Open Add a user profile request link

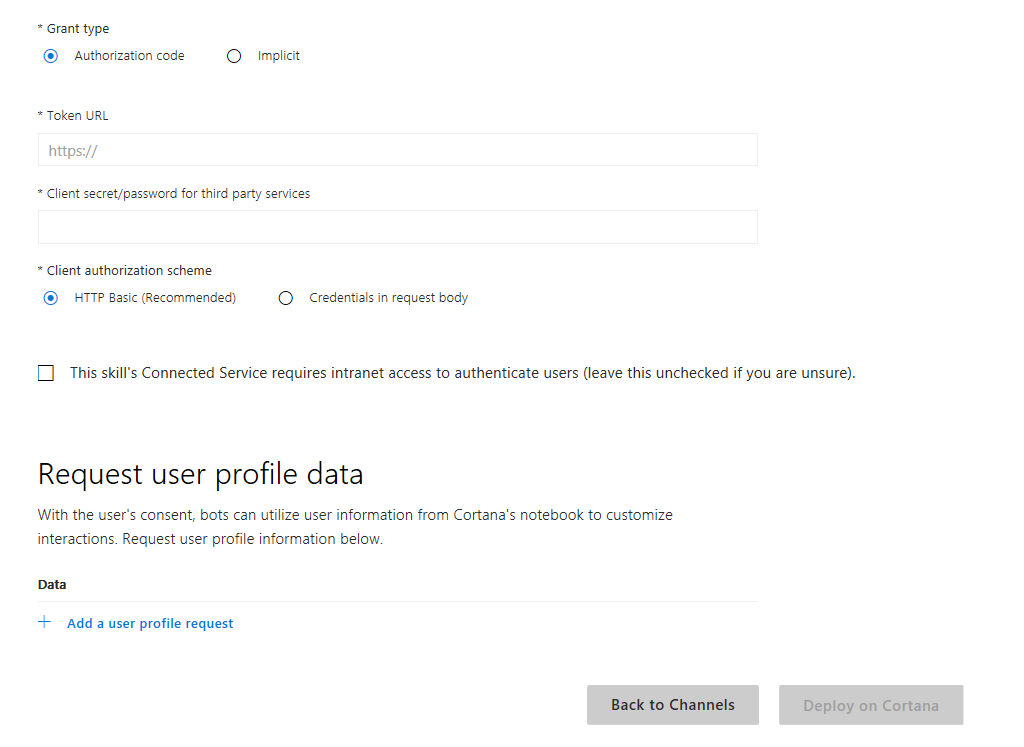pyautogui.click(x=149, y=622)
